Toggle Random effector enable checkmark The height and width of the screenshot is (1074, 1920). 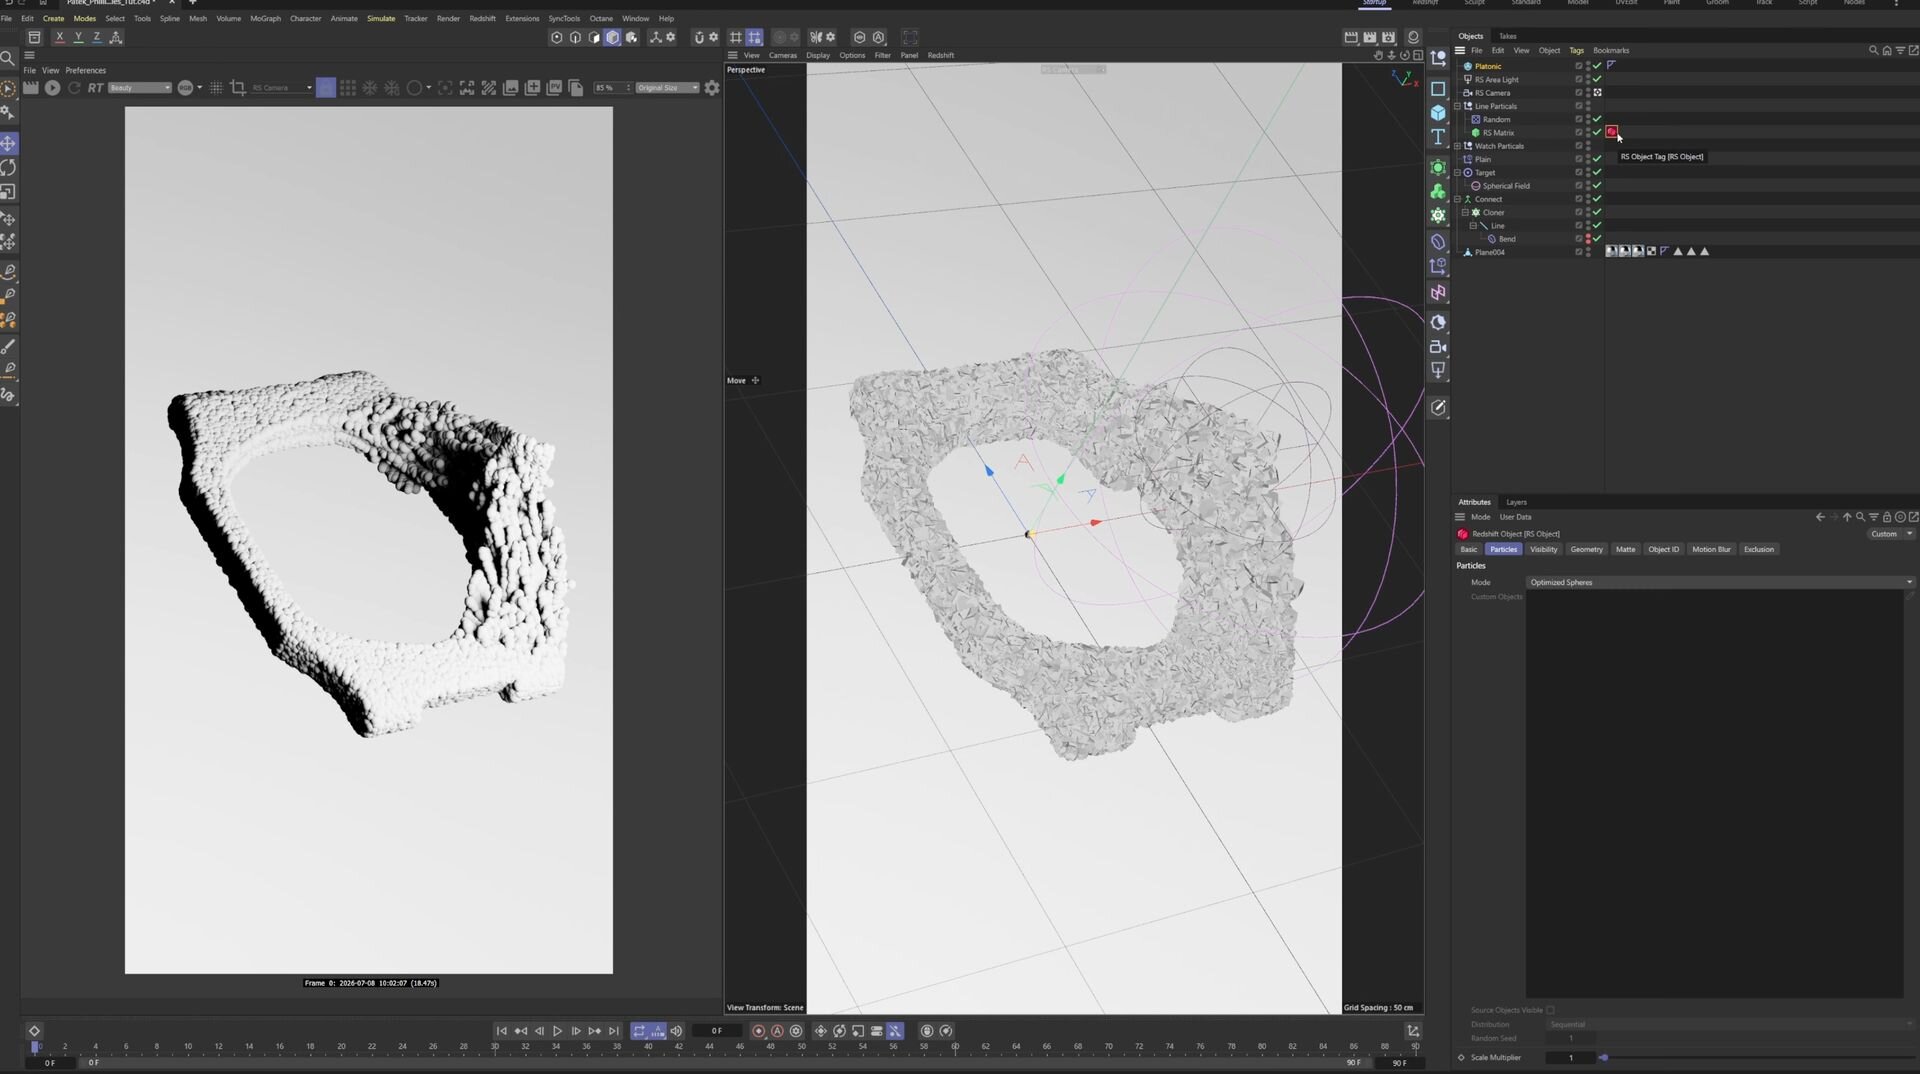pos(1597,119)
